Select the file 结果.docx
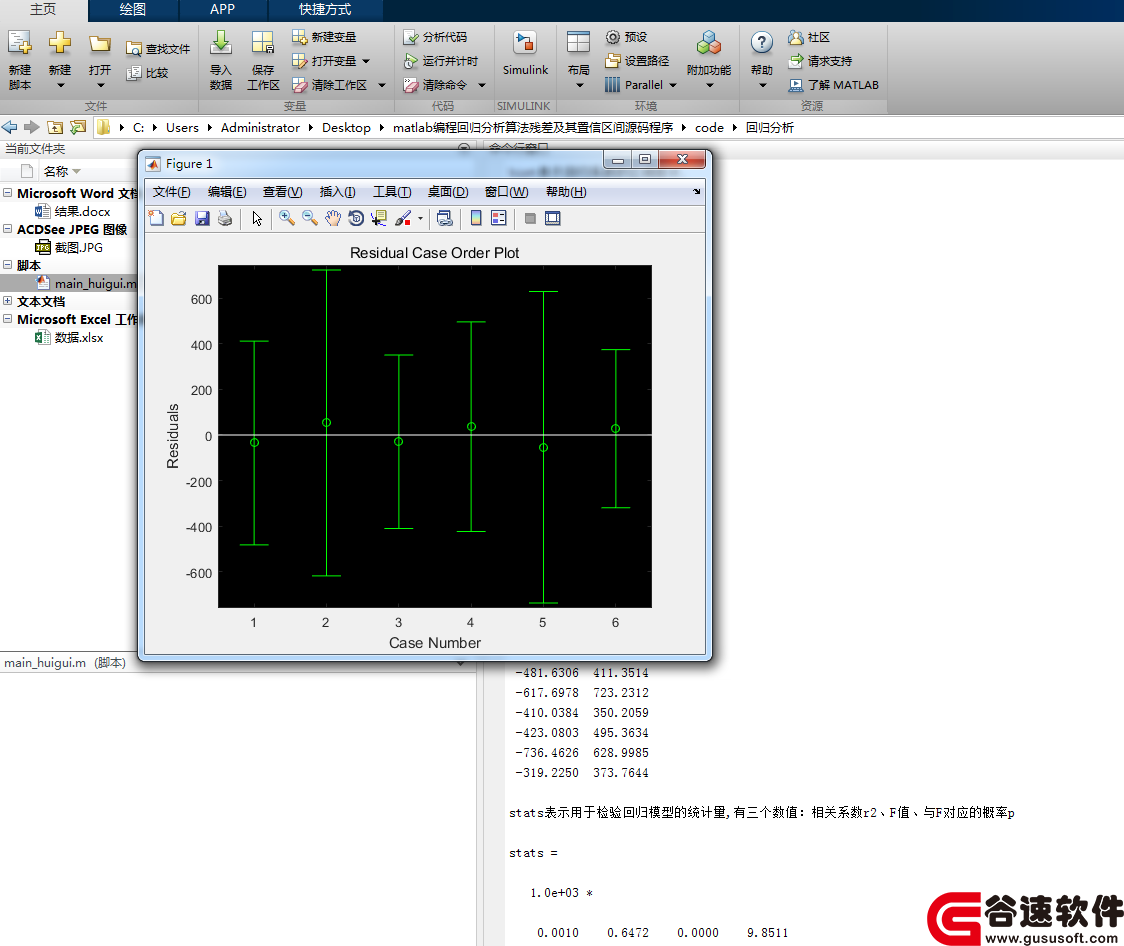The image size is (1124, 946). (73, 211)
